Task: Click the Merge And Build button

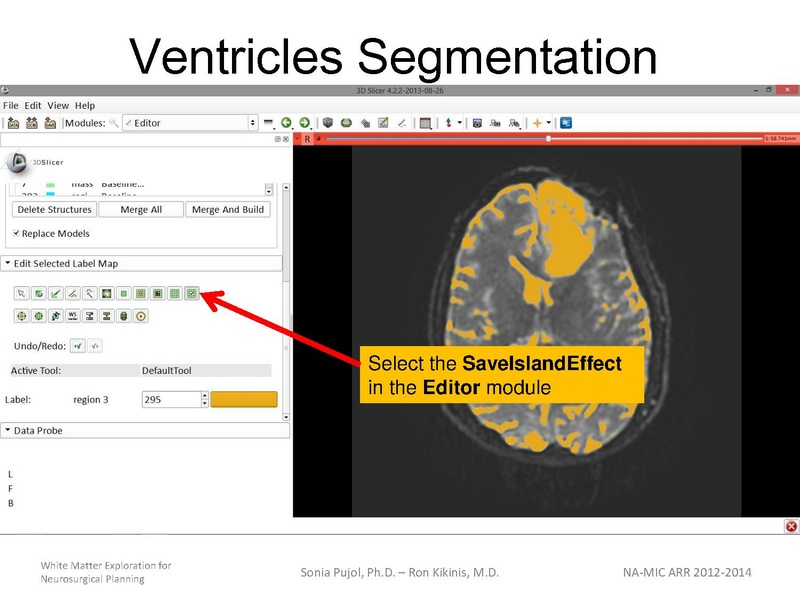Action: [227, 210]
